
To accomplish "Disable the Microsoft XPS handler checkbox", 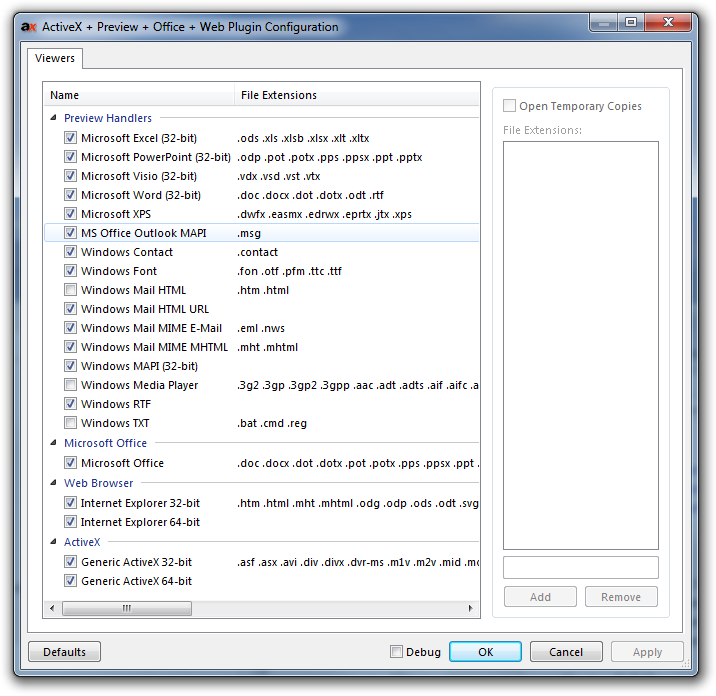I will (70, 214).
